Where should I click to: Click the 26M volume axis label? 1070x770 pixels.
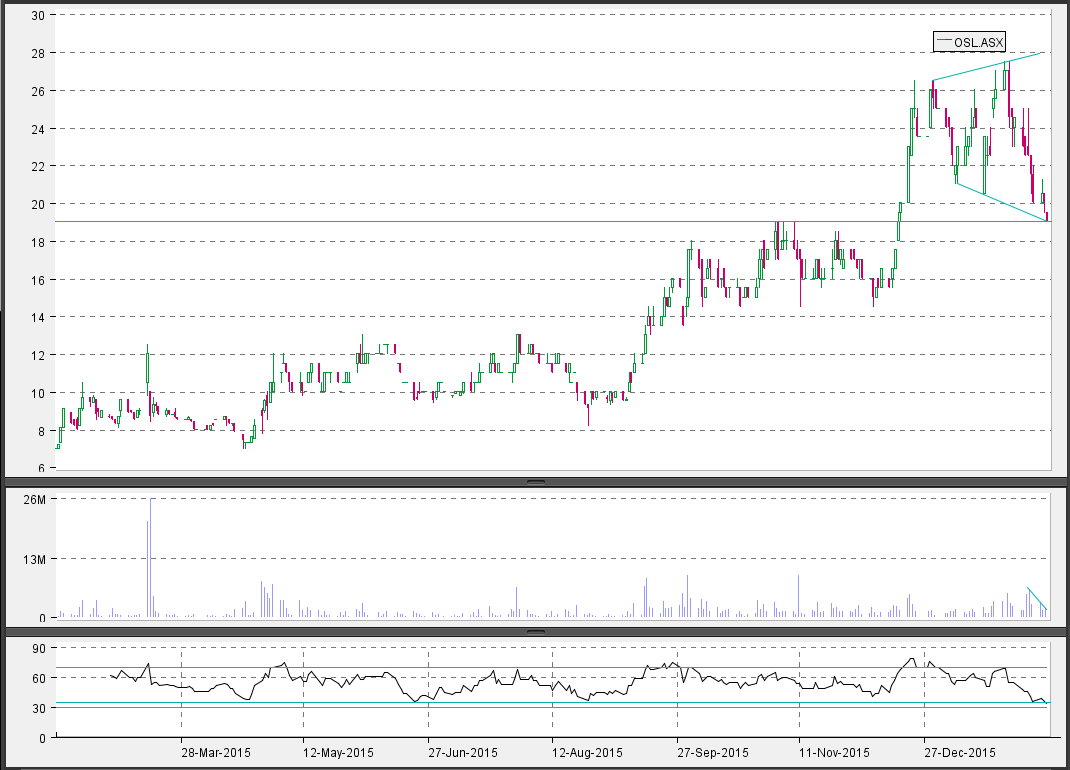click(x=34, y=500)
